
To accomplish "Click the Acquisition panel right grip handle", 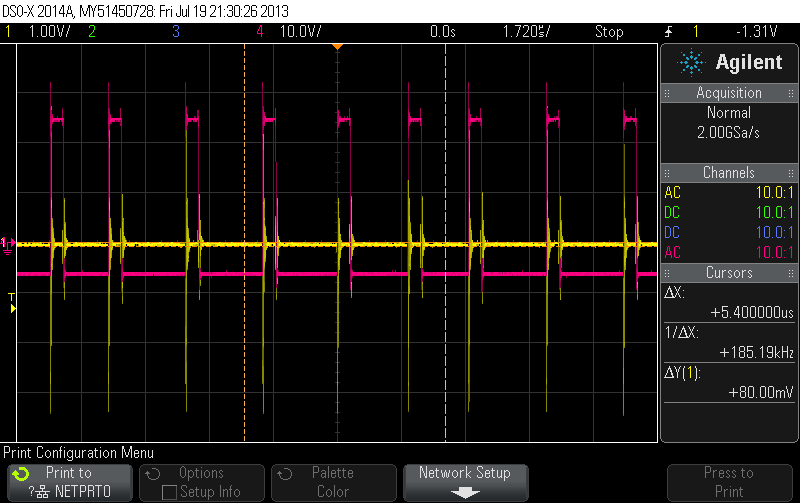I will pyautogui.click(x=791, y=93).
